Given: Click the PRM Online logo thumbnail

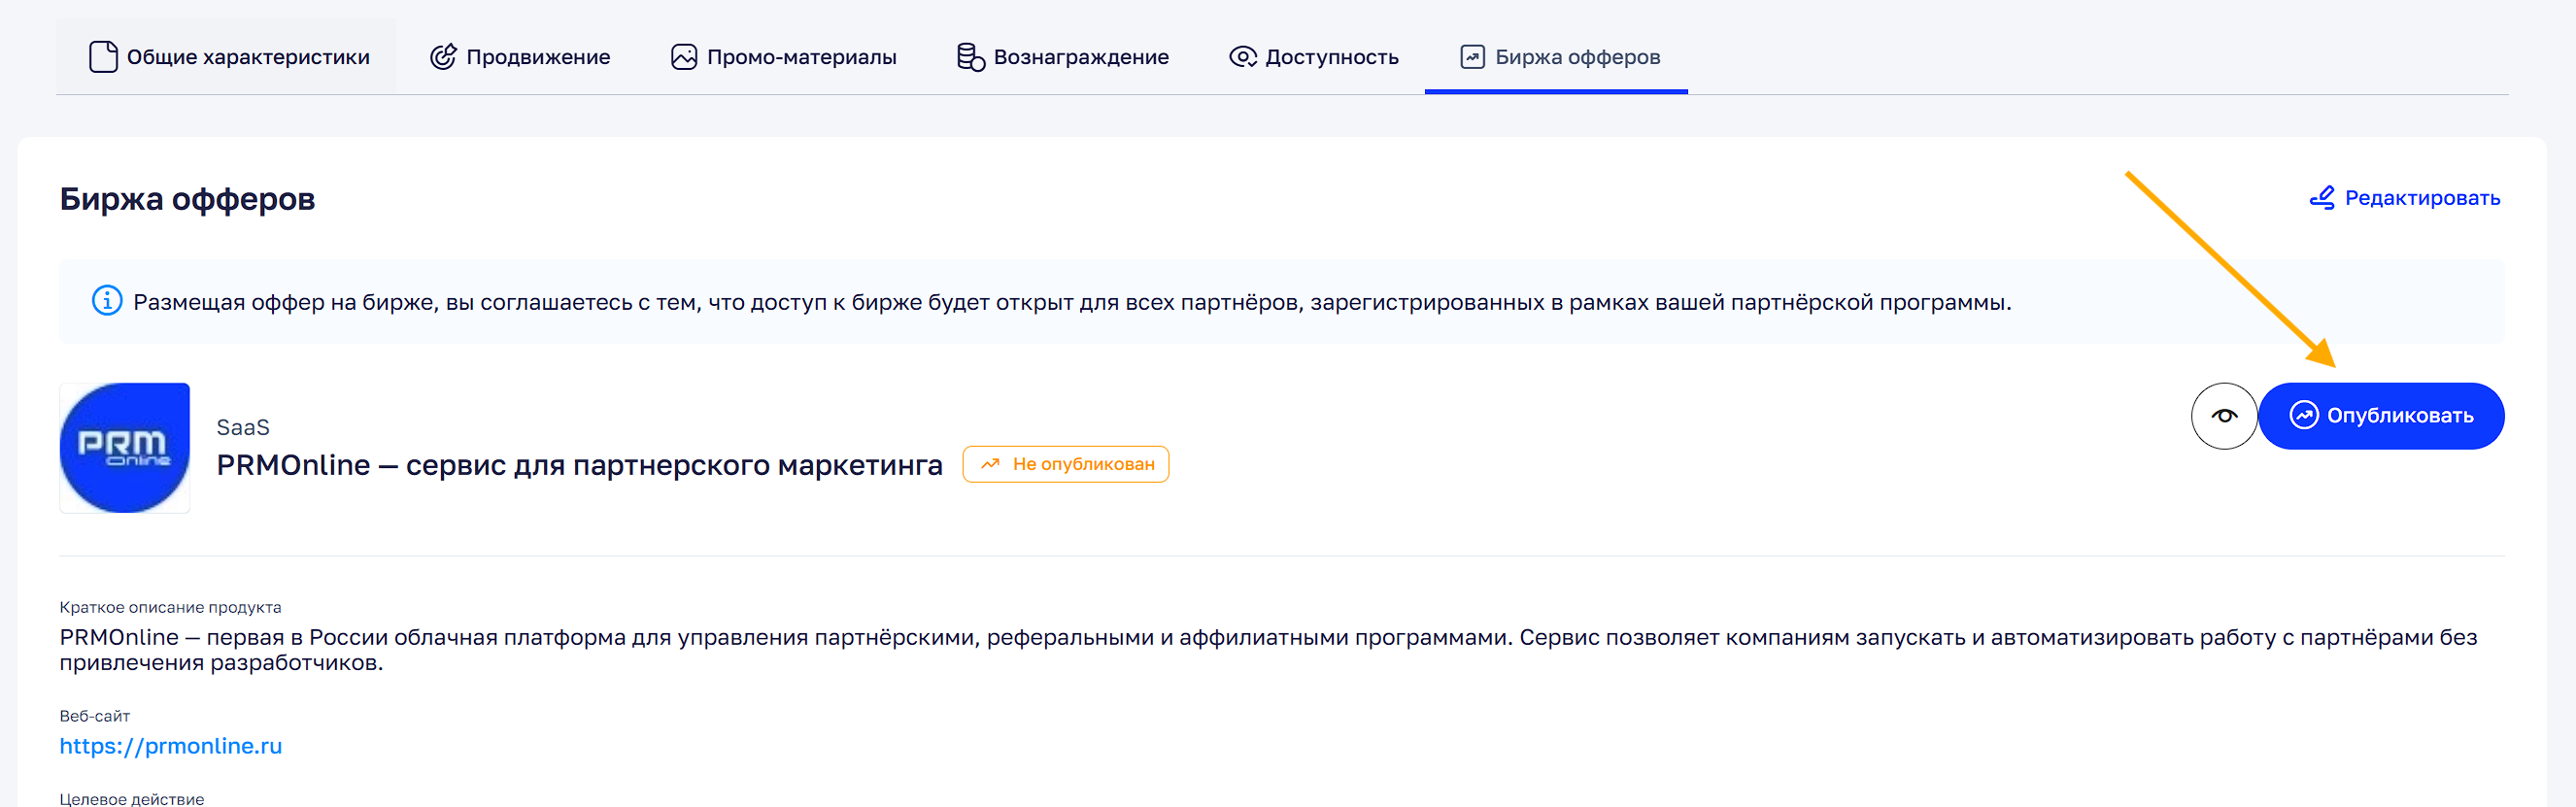Looking at the screenshot, I should 125,448.
